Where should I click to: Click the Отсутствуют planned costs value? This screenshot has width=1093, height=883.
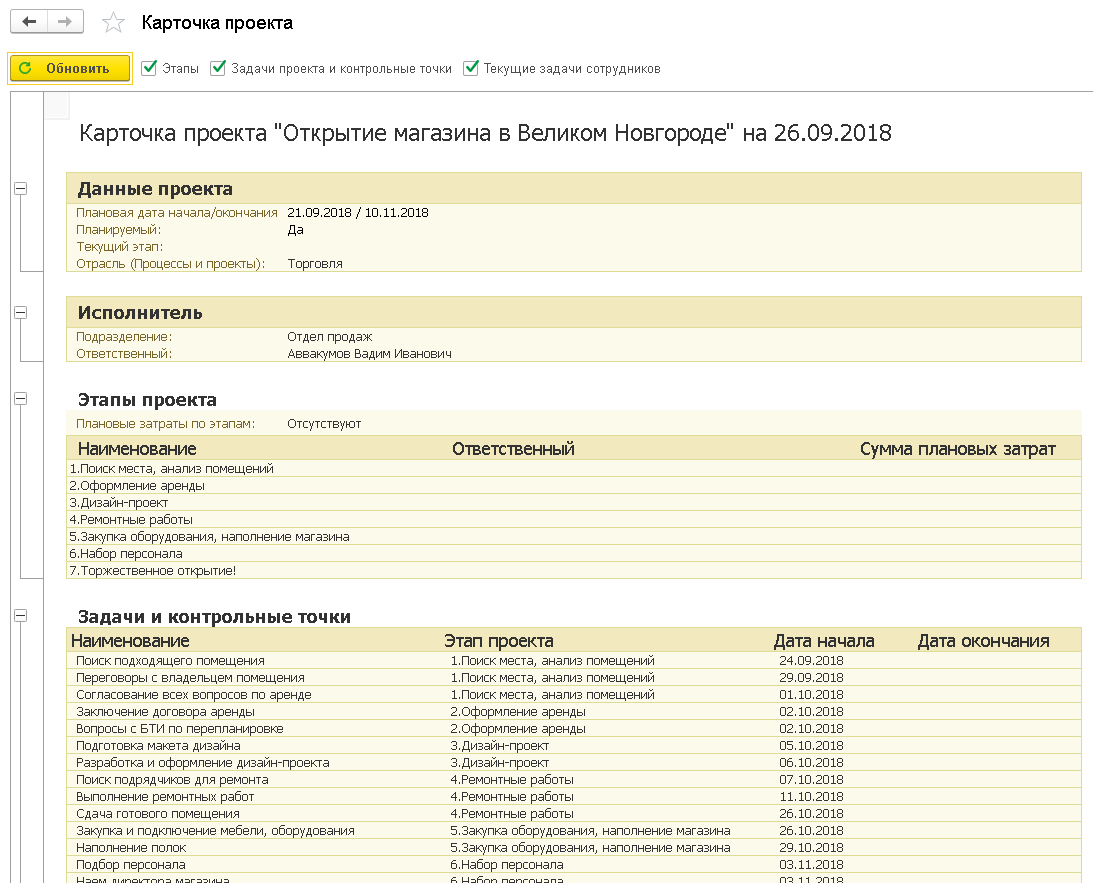[x=324, y=424]
